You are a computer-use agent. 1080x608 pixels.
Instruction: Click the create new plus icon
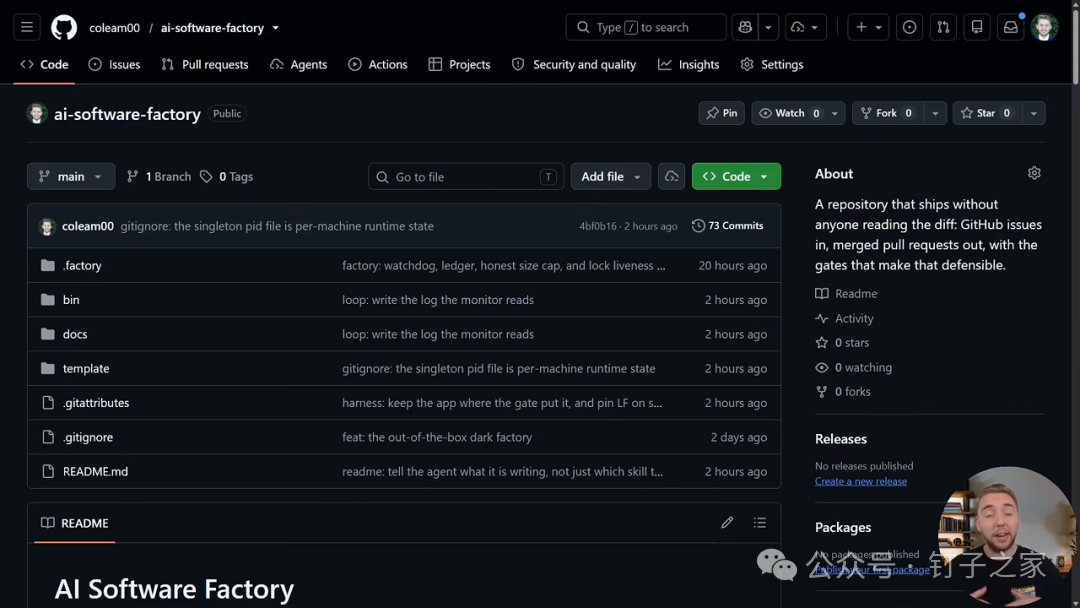861,28
